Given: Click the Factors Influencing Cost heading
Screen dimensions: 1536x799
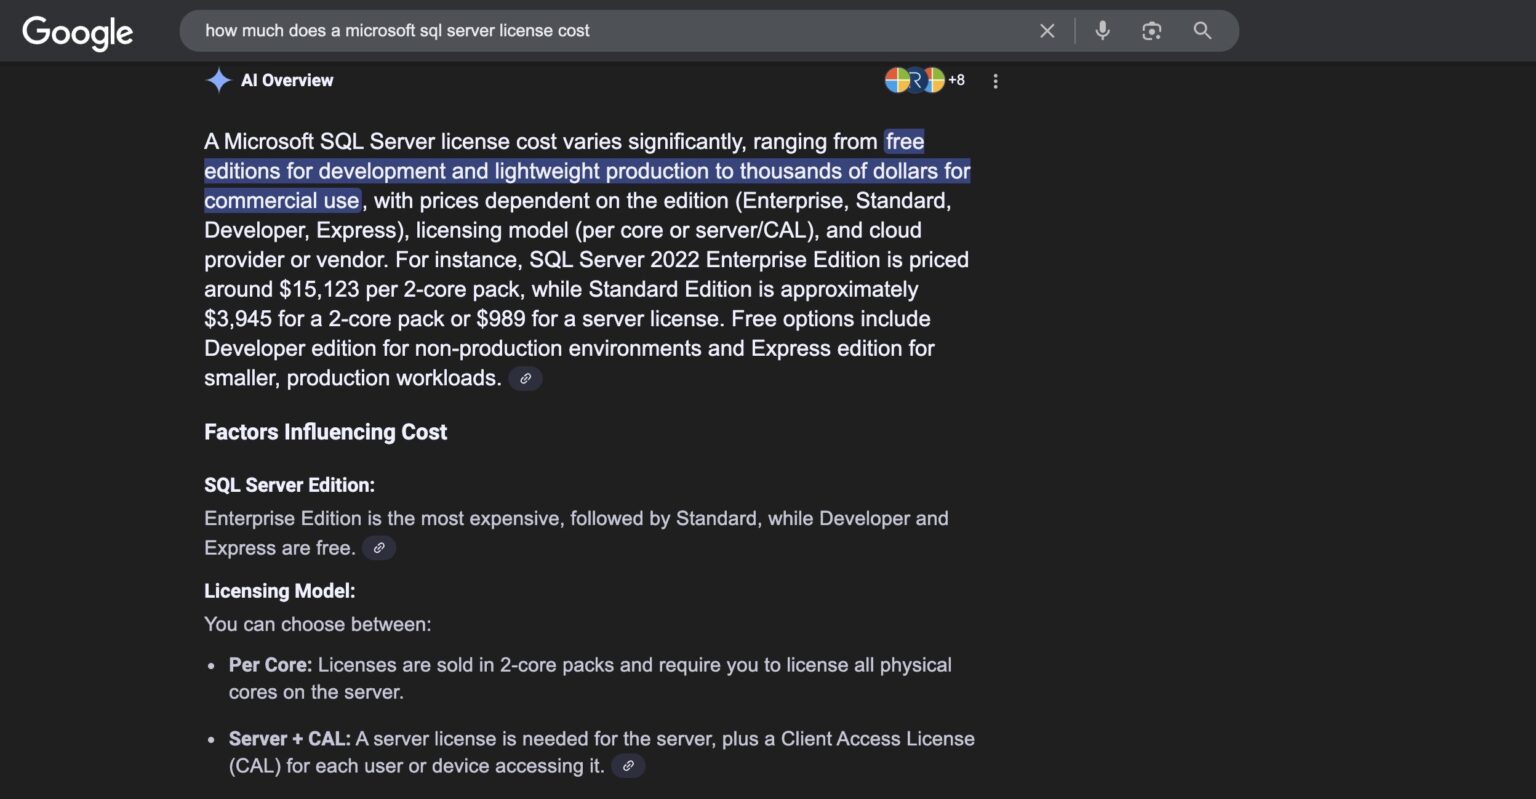Looking at the screenshot, I should point(326,432).
